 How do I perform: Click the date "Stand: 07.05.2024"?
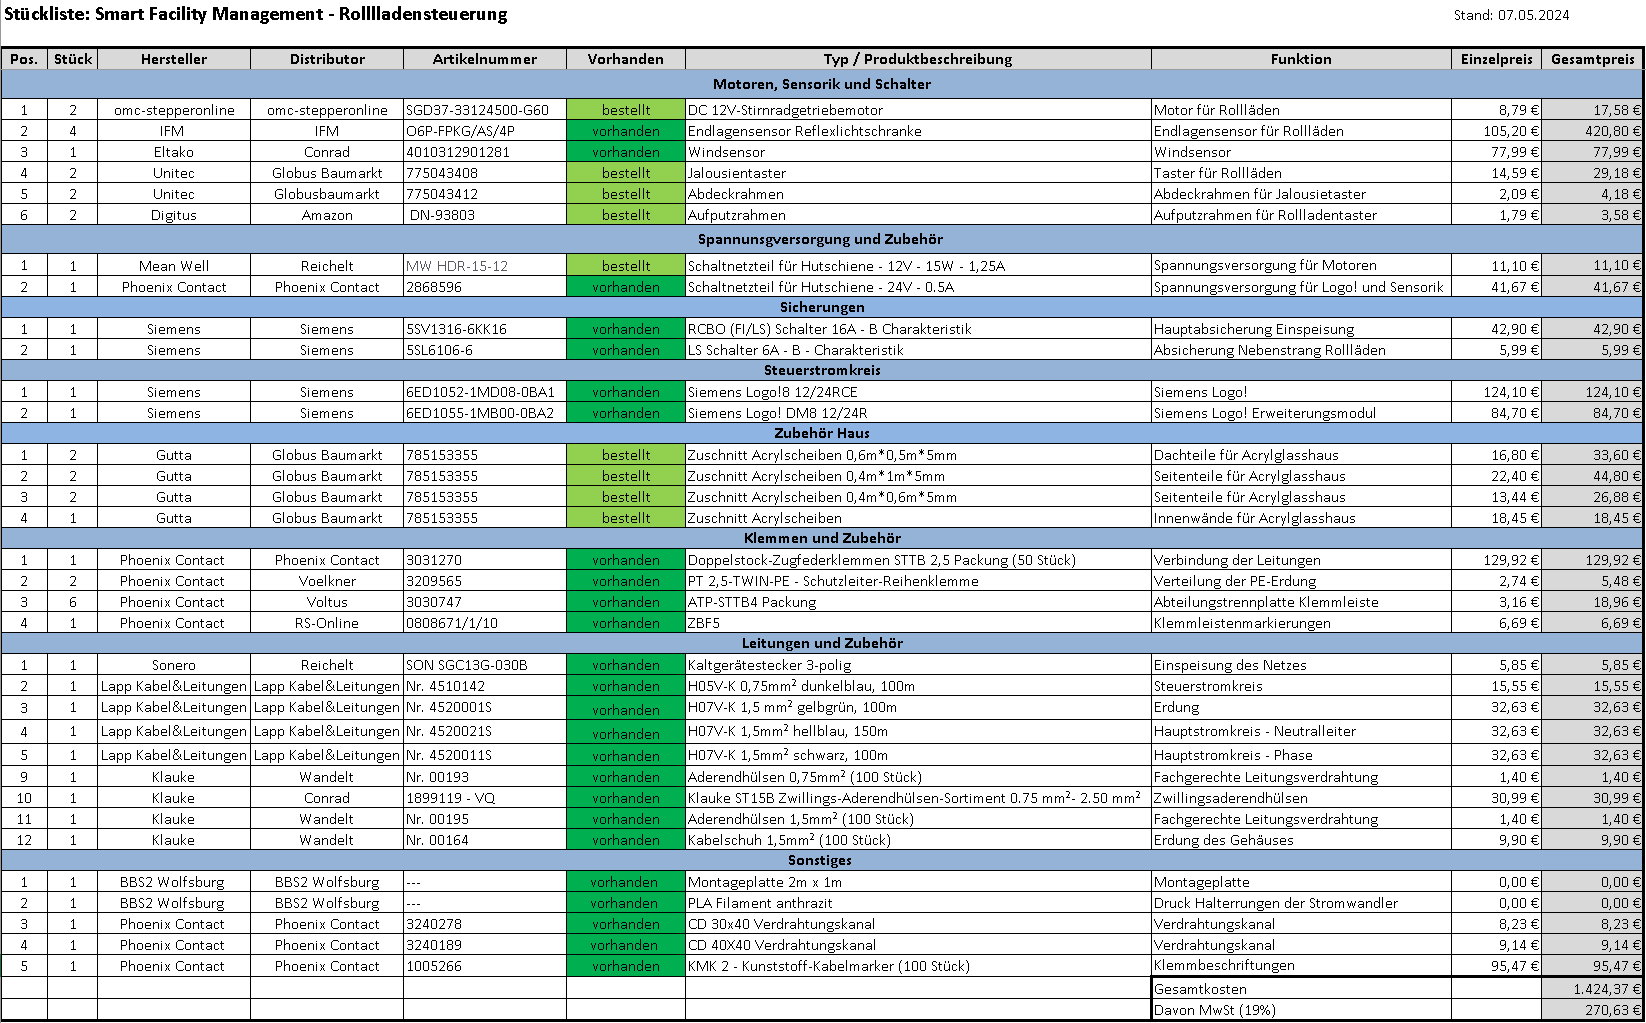[x=1511, y=15]
